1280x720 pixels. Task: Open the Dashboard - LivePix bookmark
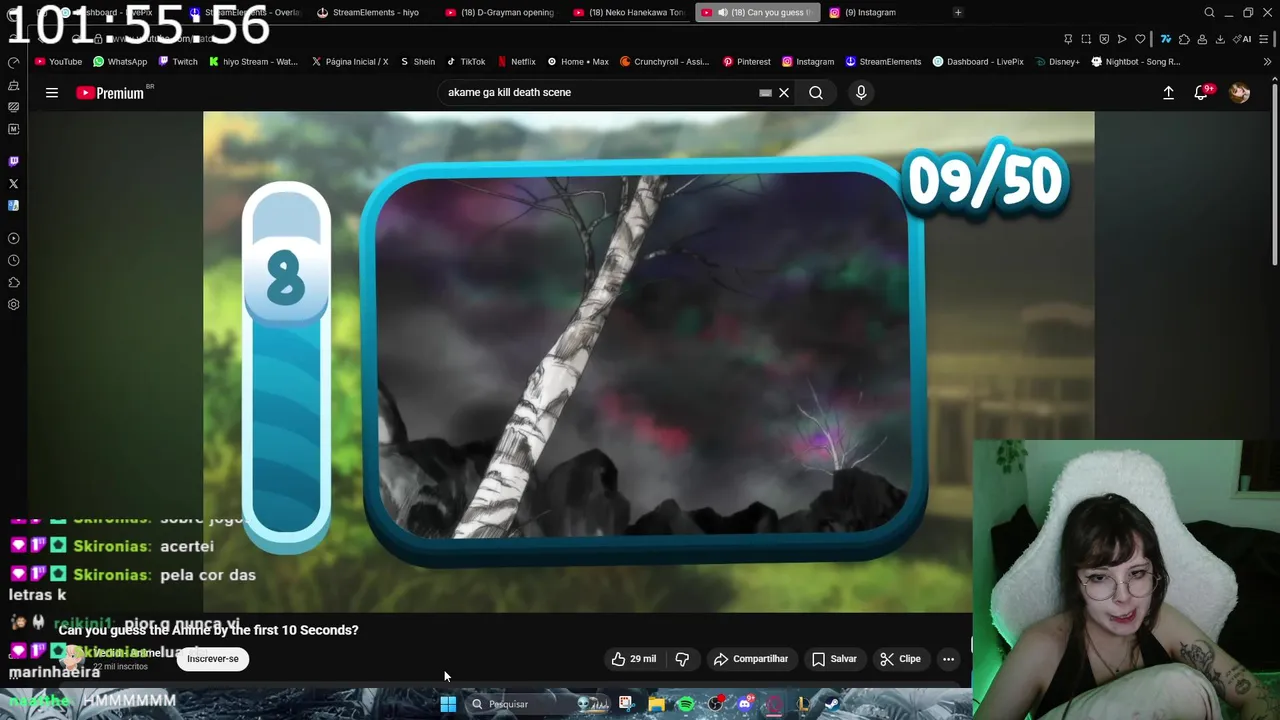pyautogui.click(x=978, y=62)
